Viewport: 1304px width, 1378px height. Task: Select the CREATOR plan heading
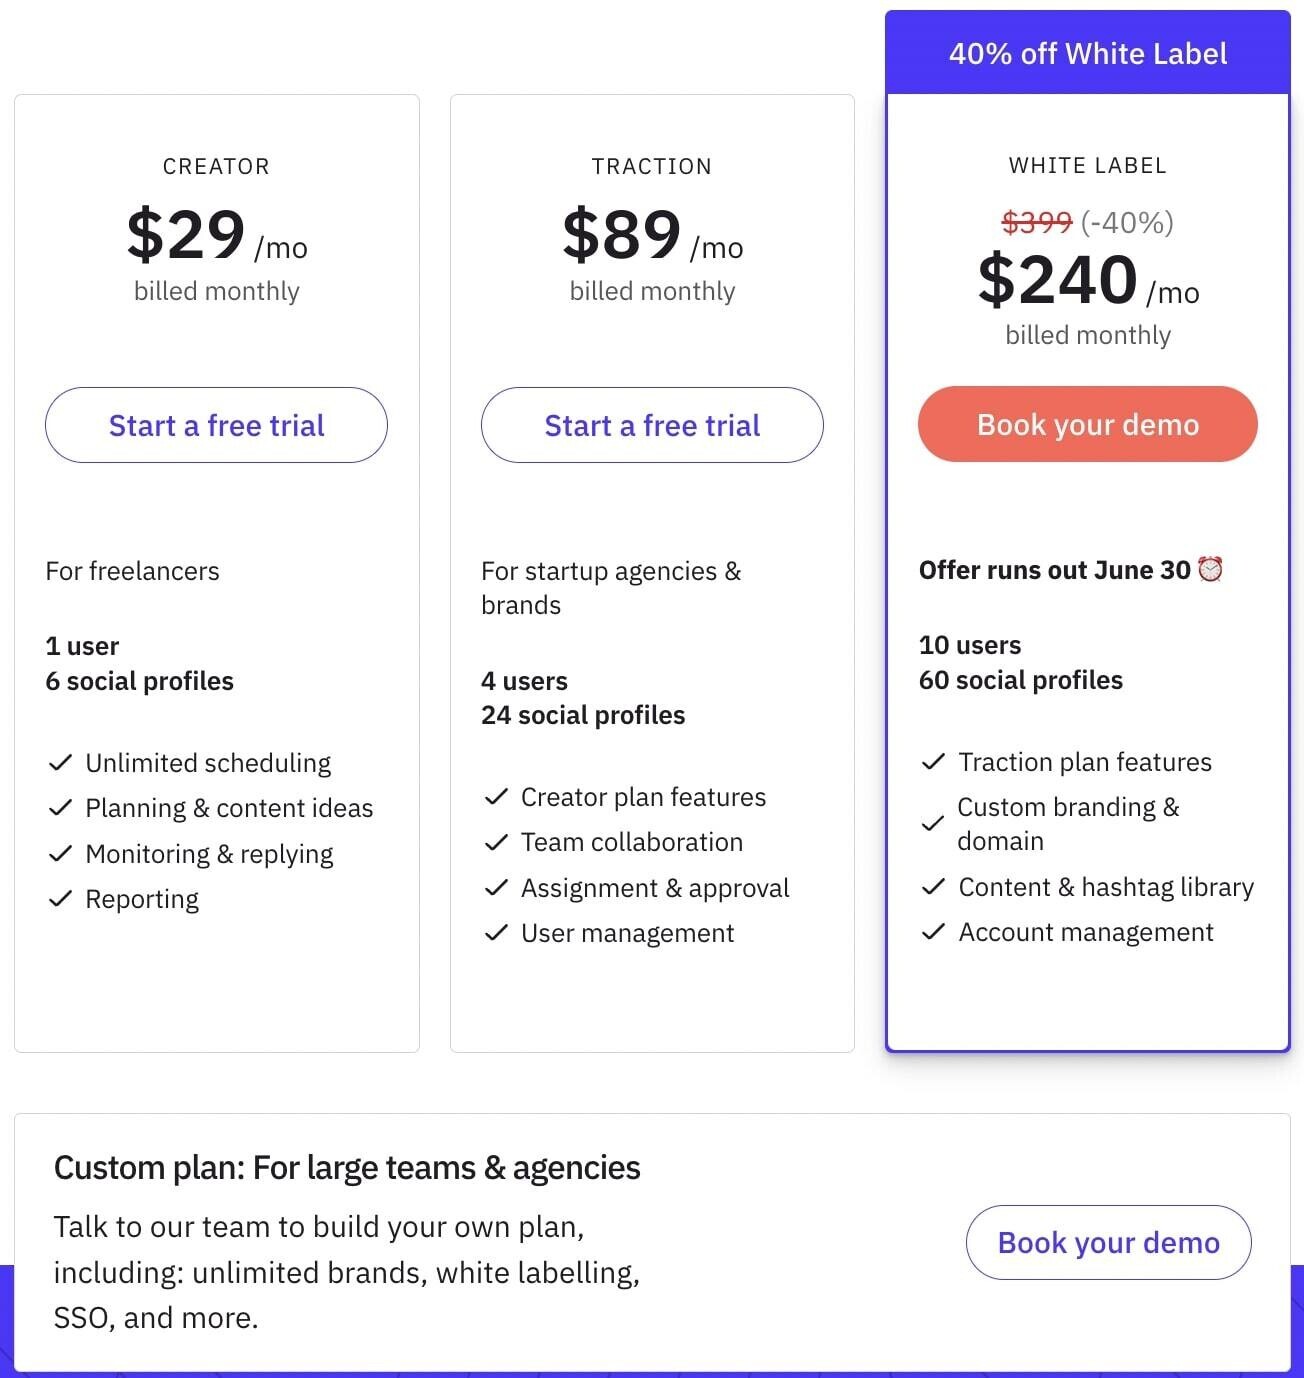(216, 166)
